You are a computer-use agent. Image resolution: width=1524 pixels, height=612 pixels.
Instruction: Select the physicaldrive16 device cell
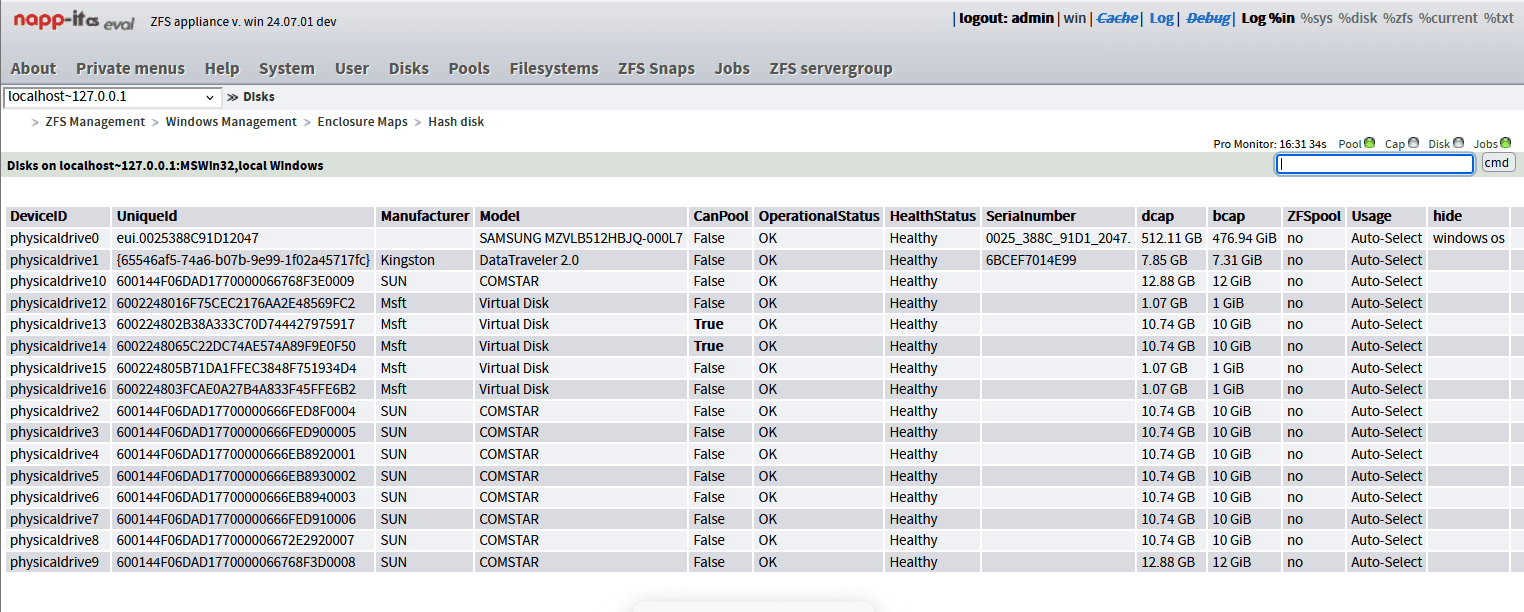pos(58,389)
